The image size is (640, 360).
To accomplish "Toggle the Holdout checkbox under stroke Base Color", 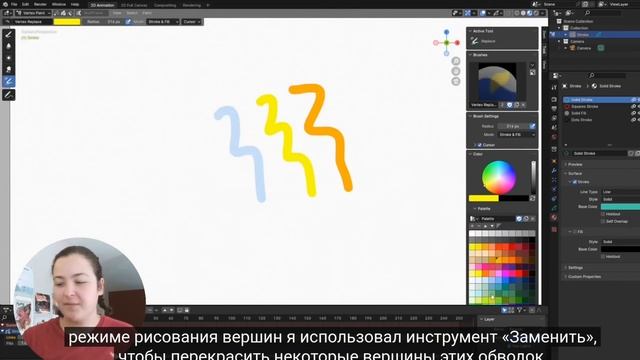I will (603, 214).
